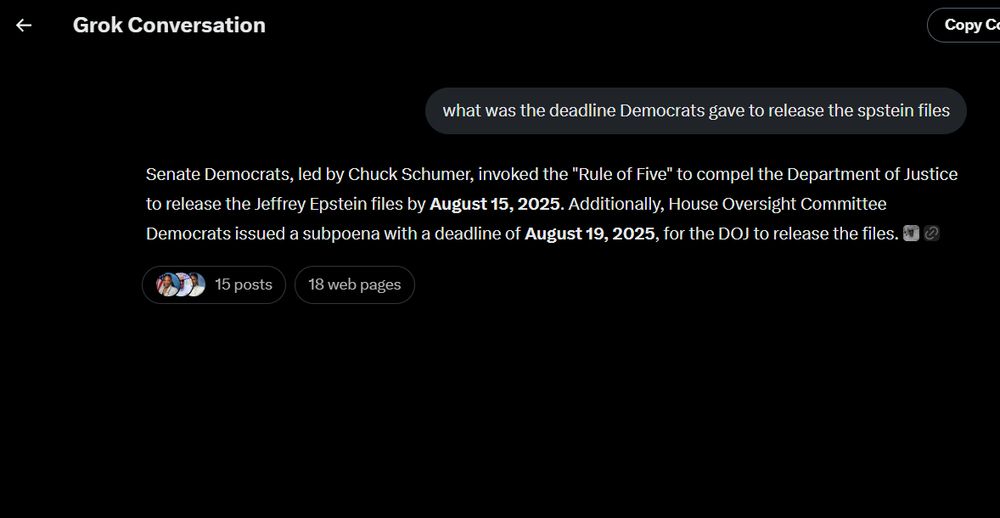Select the first avatar in posts pill
Screen dimensions: 1000x518
point(167,285)
